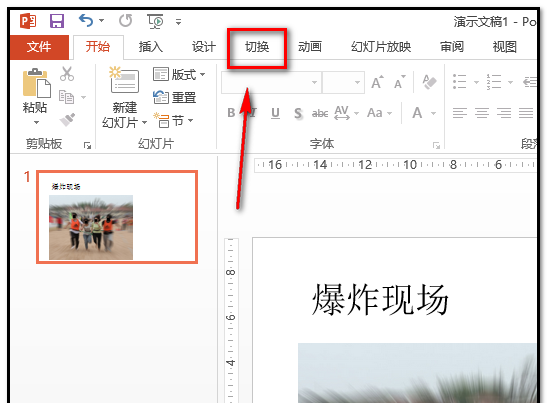The height and width of the screenshot is (403, 547).
Task: Click the redo/repeat icon
Action: (126, 21)
